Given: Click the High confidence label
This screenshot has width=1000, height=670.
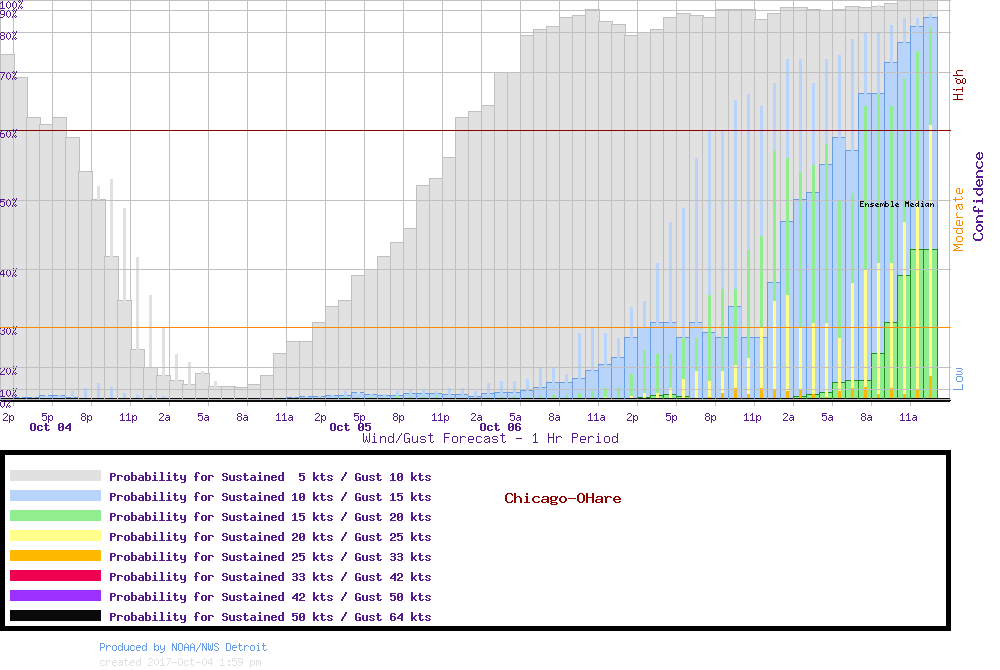Looking at the screenshot, I should [959, 84].
